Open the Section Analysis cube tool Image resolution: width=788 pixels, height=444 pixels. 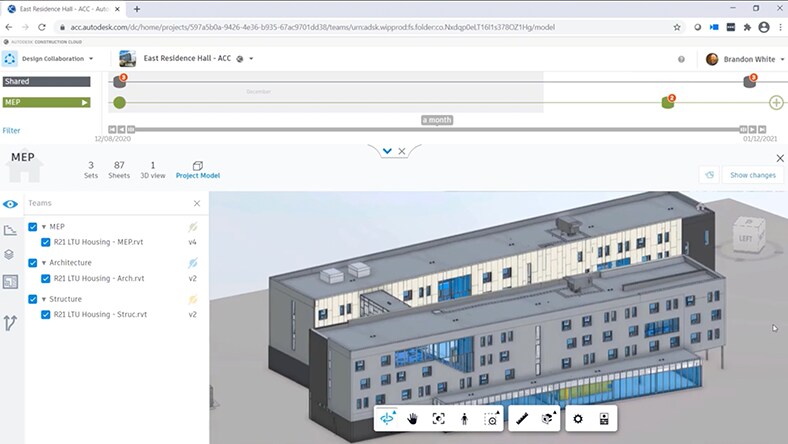[548, 419]
